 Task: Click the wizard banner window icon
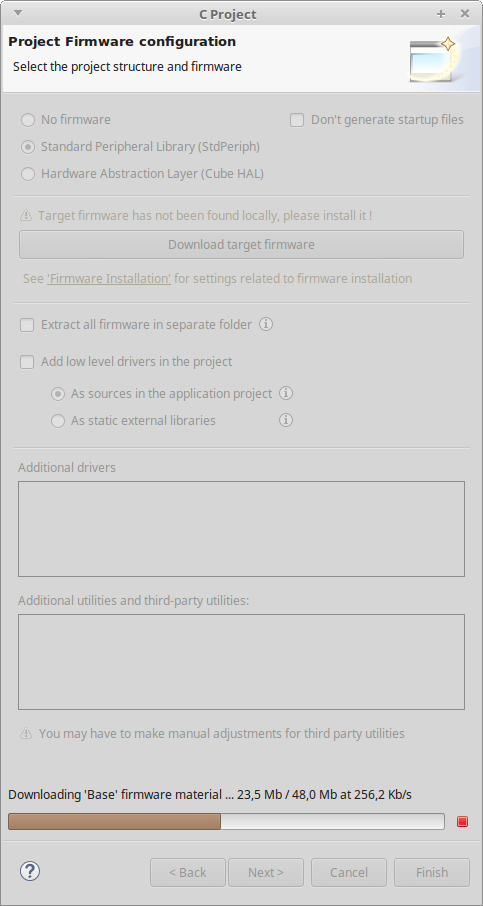point(433,59)
